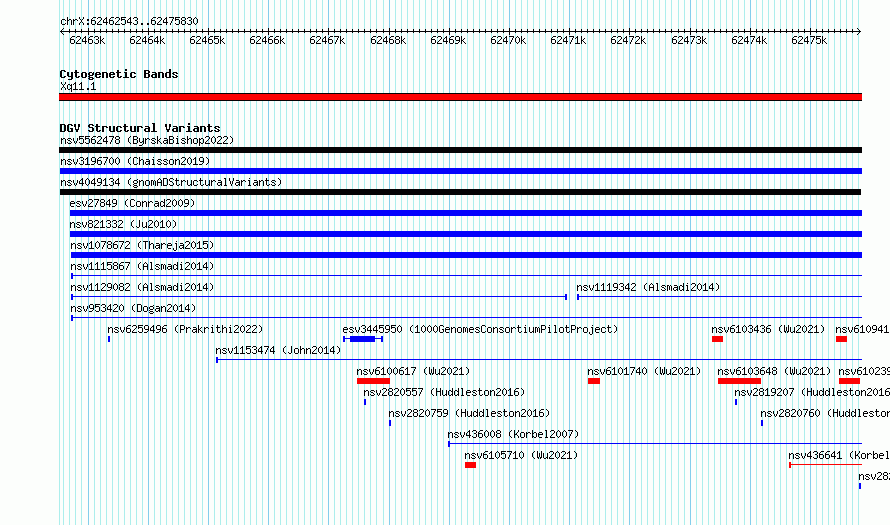Click red nsv6103648 variant block
The image size is (890, 525).
[x=739, y=381]
